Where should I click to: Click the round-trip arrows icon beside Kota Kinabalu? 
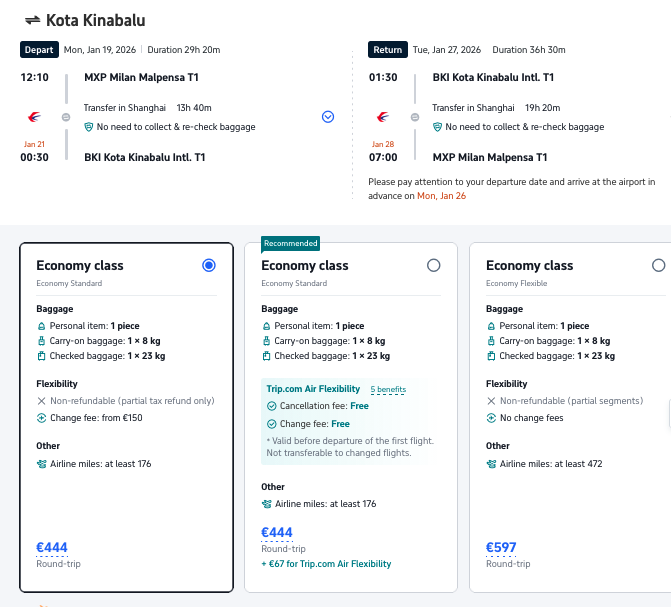(x=32, y=20)
